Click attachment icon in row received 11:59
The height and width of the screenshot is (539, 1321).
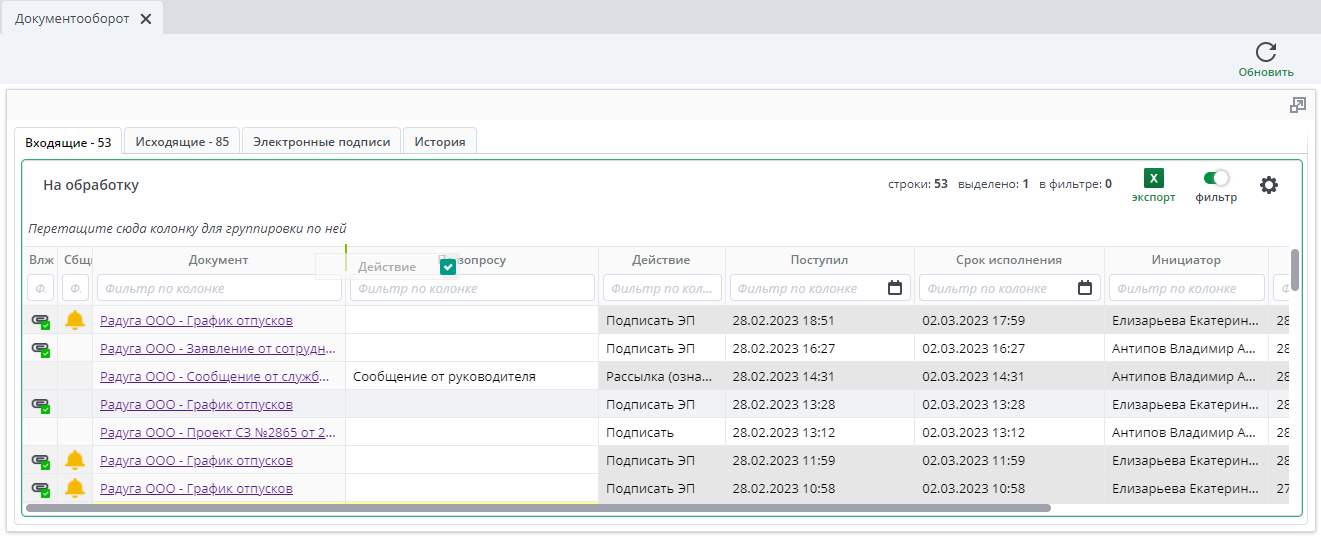(40, 461)
